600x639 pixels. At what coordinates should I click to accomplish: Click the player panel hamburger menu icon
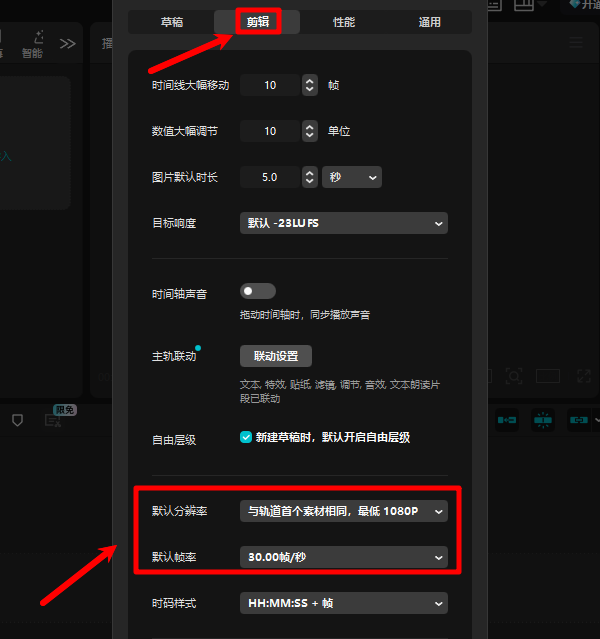click(x=575, y=43)
